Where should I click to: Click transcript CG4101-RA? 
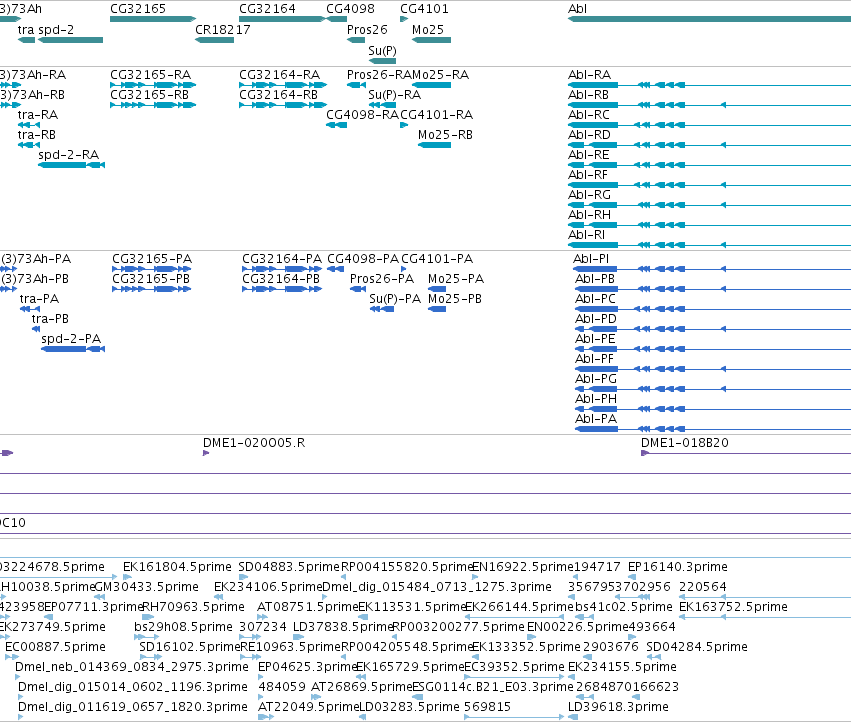[x=437, y=115]
